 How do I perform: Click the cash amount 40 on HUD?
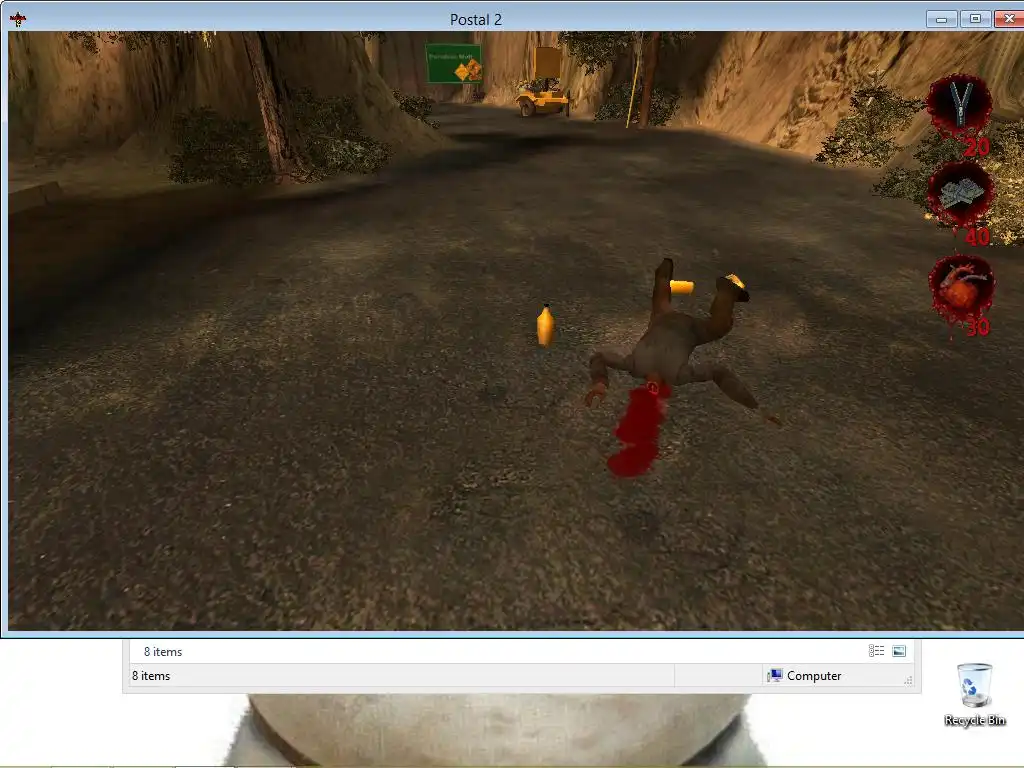tap(977, 237)
